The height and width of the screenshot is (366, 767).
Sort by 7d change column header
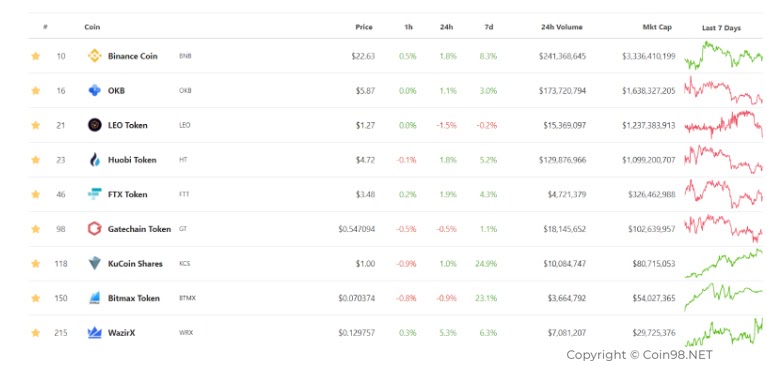click(489, 27)
